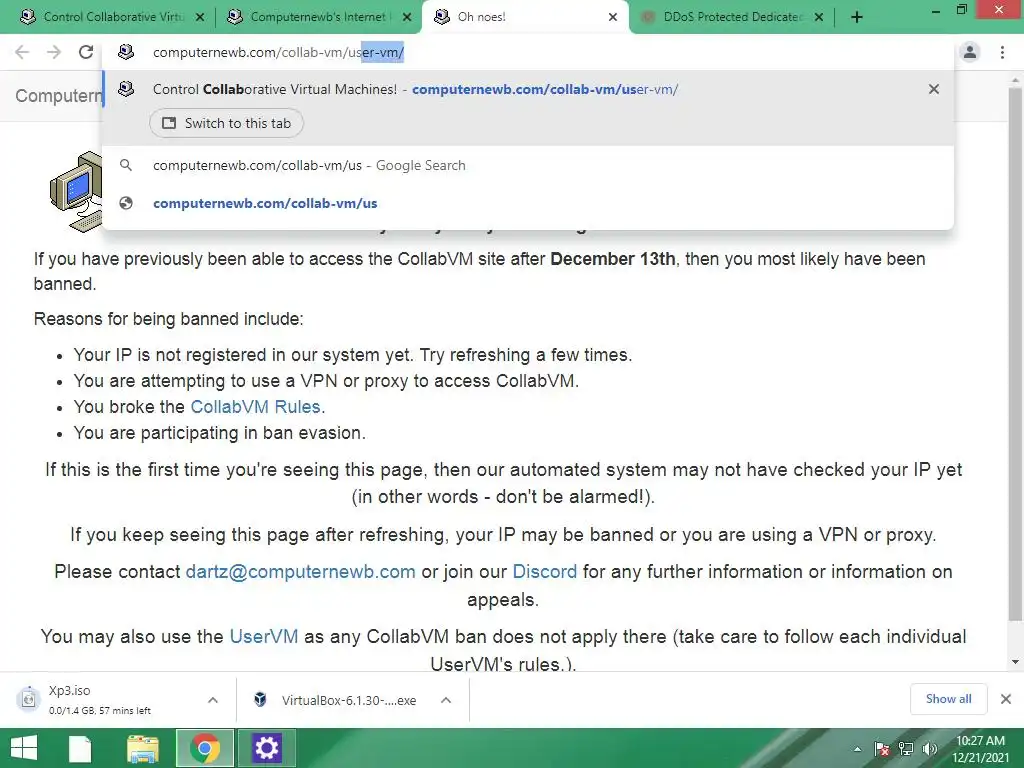This screenshot has width=1024, height=768.
Task: Click the computer illustration image
Action: [x=76, y=191]
